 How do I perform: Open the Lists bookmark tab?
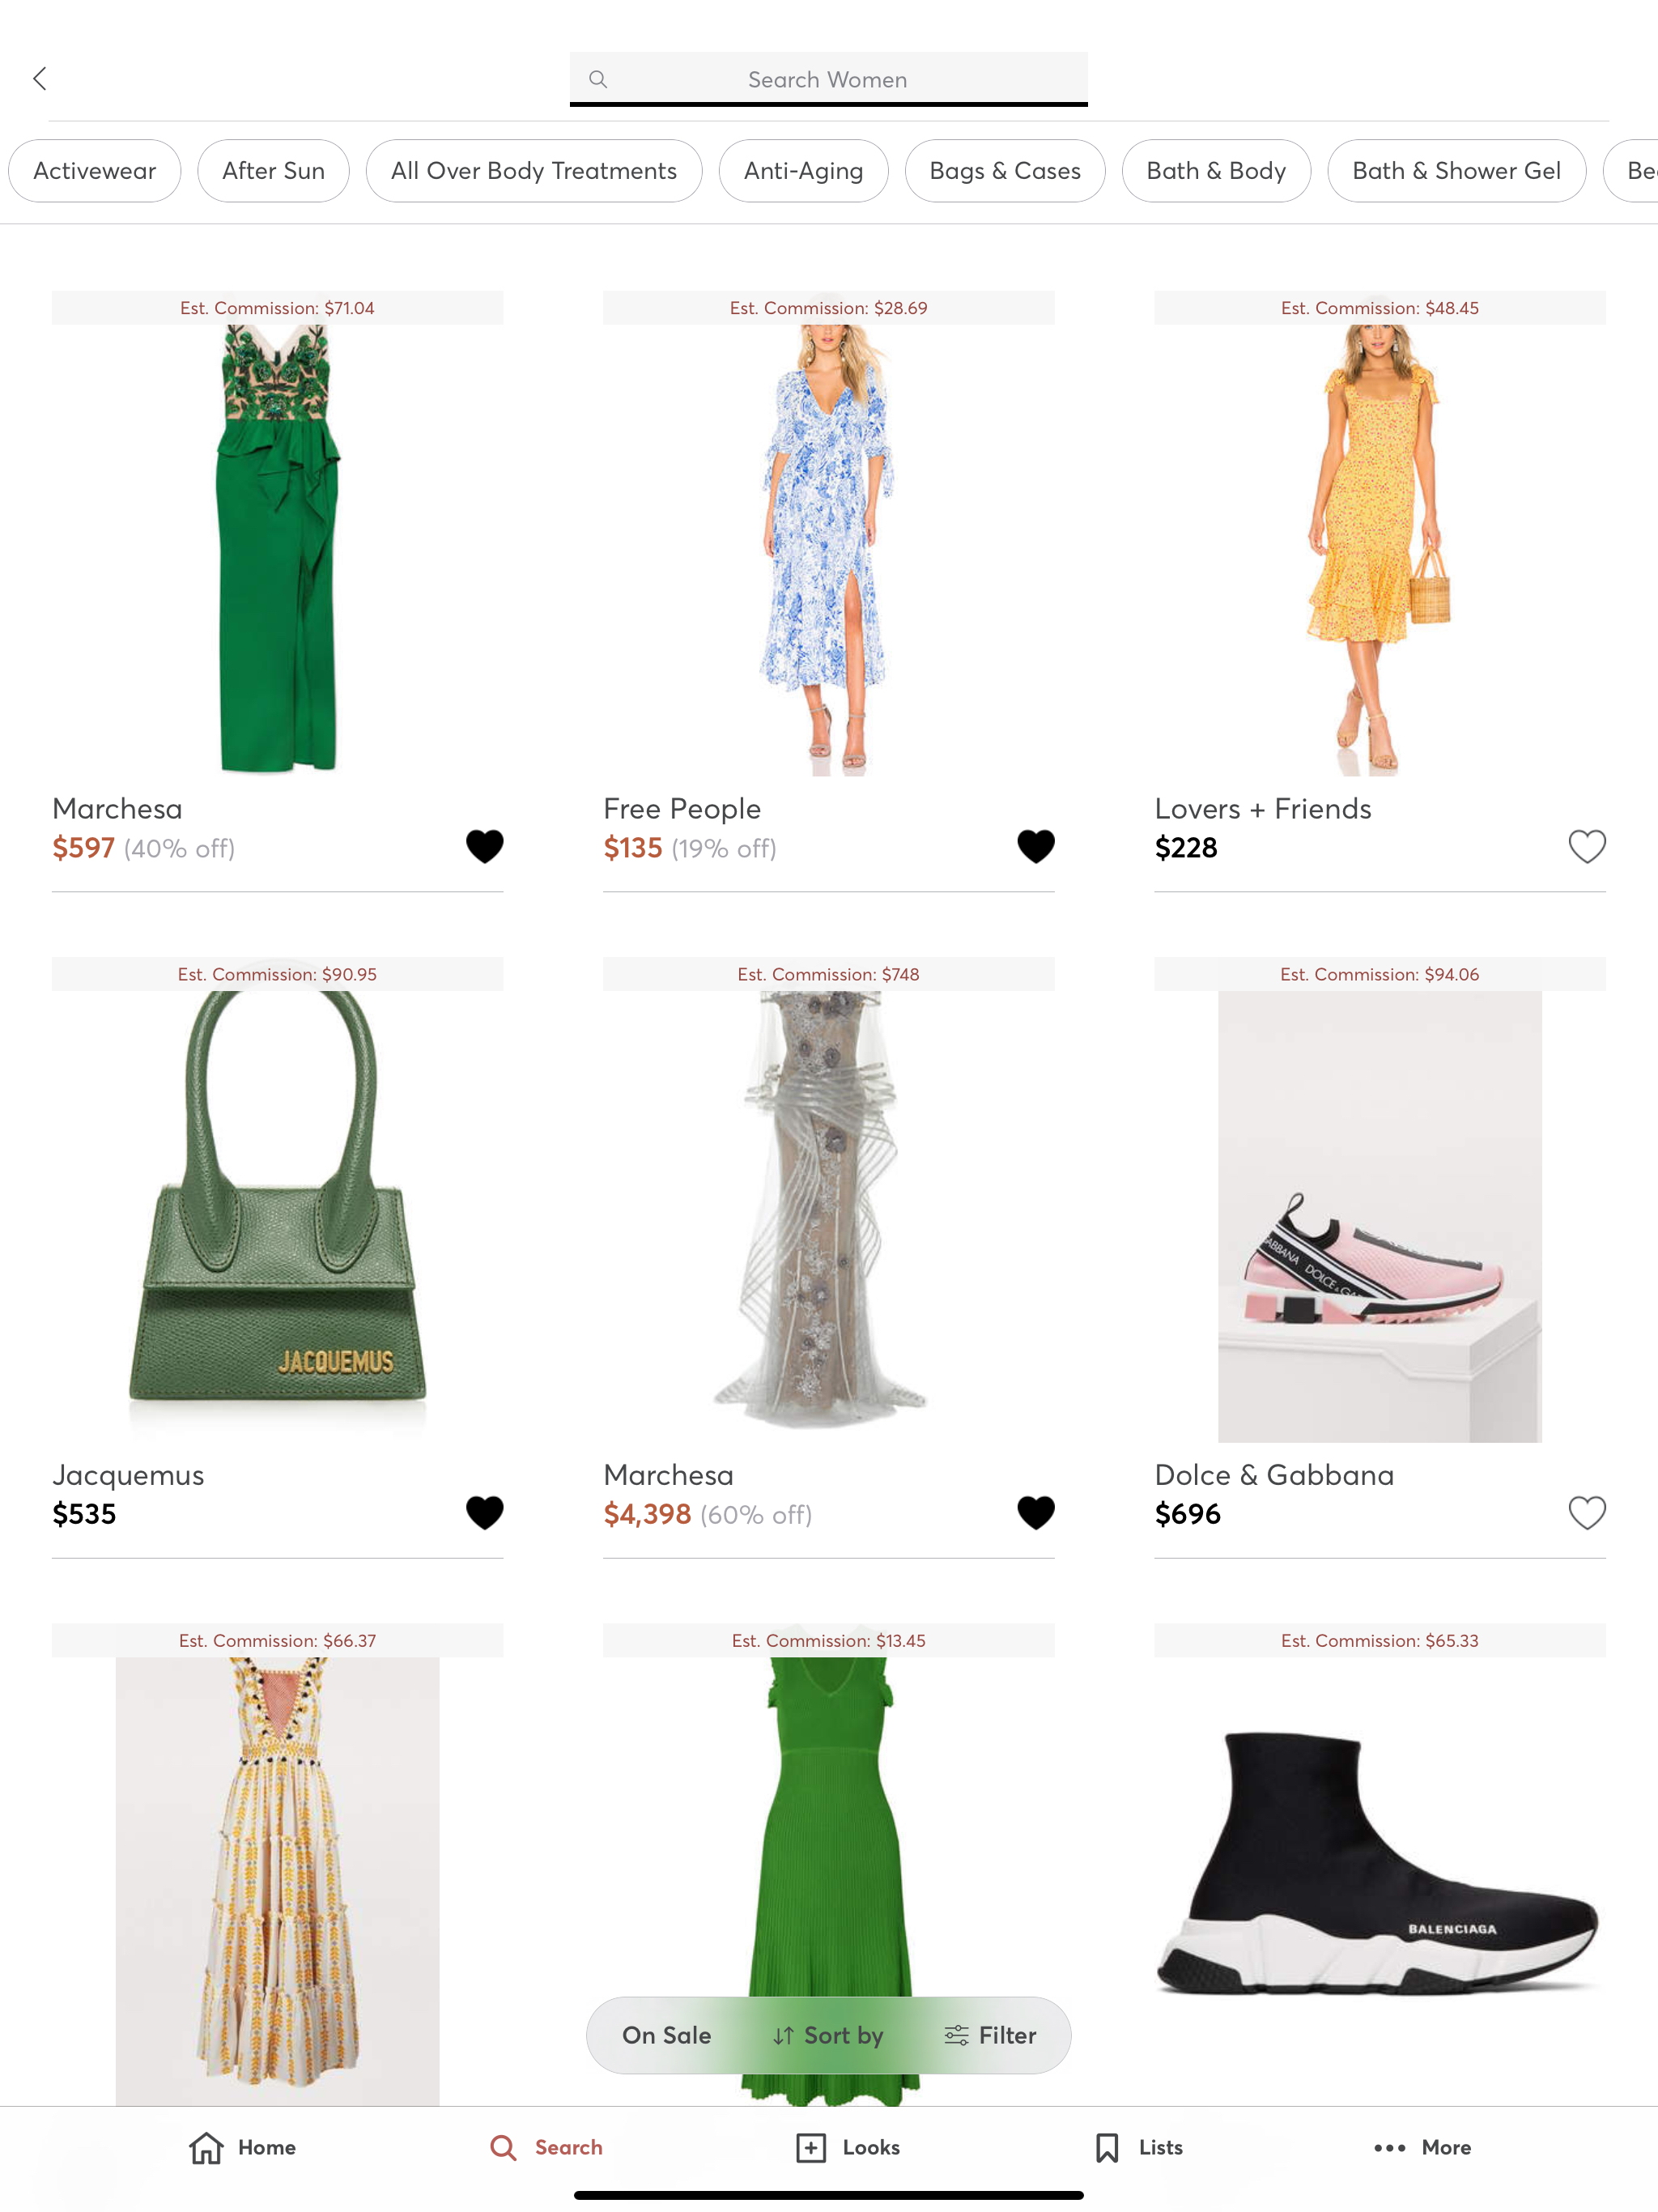[x=1138, y=2147]
